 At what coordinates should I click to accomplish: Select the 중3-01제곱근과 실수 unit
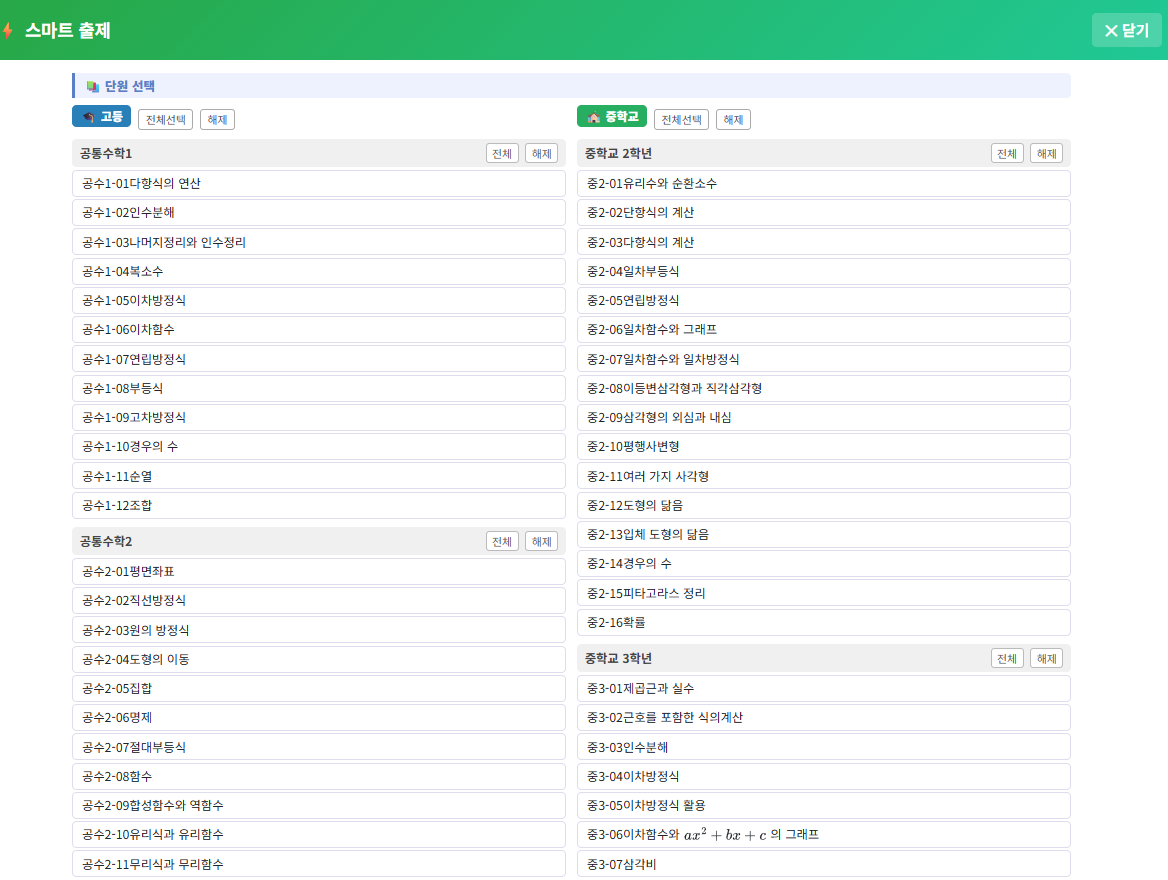pyautogui.click(x=823, y=689)
